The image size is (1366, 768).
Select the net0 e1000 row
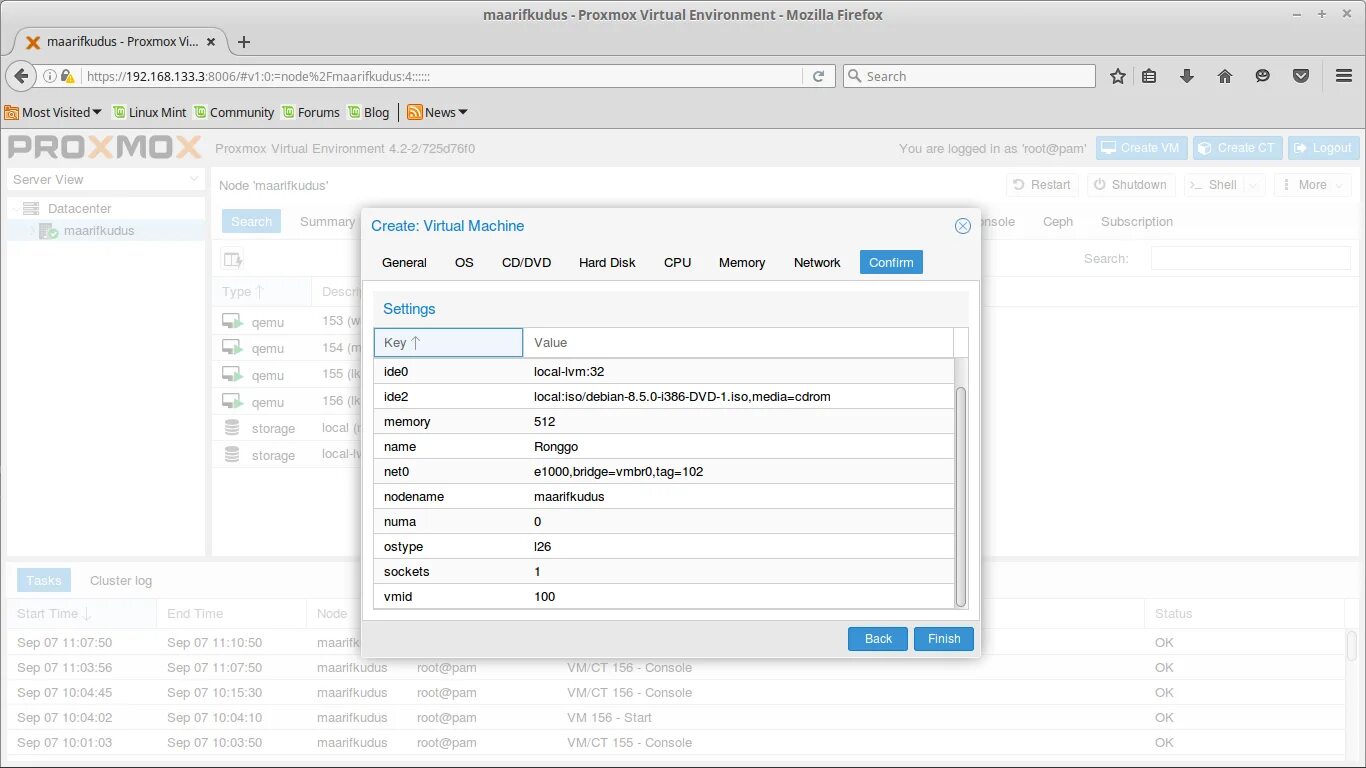pyautogui.click(x=664, y=471)
